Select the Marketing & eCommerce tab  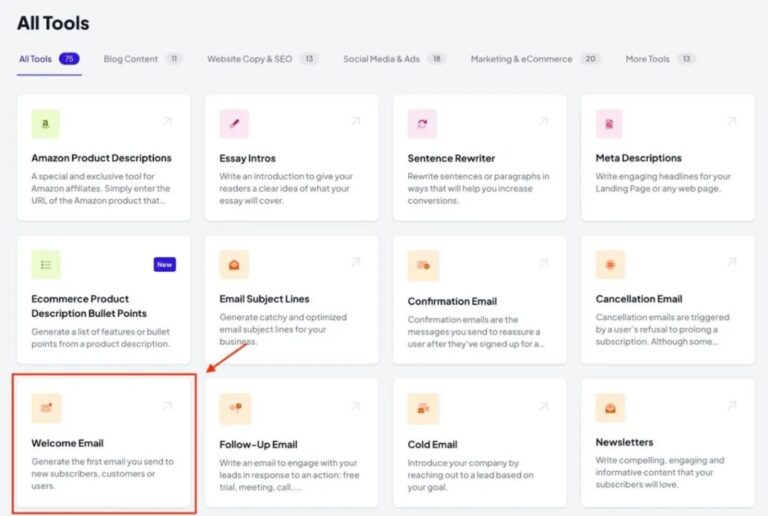[x=523, y=59]
